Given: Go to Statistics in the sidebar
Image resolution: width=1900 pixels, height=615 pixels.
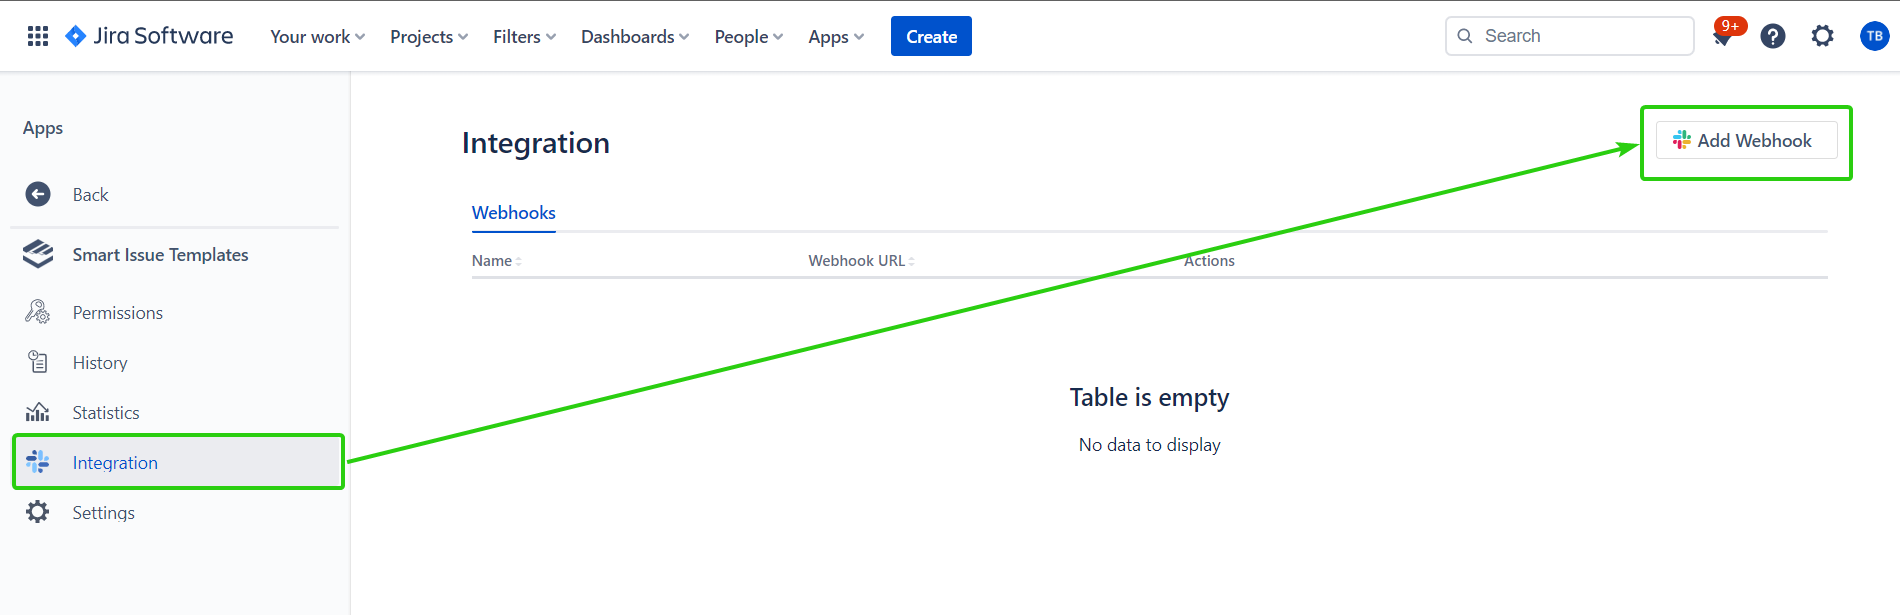Looking at the screenshot, I should [x=106, y=413].
